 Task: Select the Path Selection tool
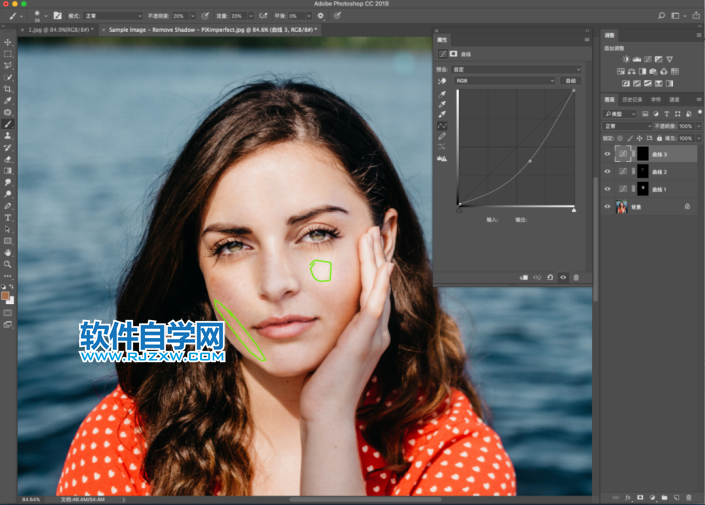click(x=8, y=229)
